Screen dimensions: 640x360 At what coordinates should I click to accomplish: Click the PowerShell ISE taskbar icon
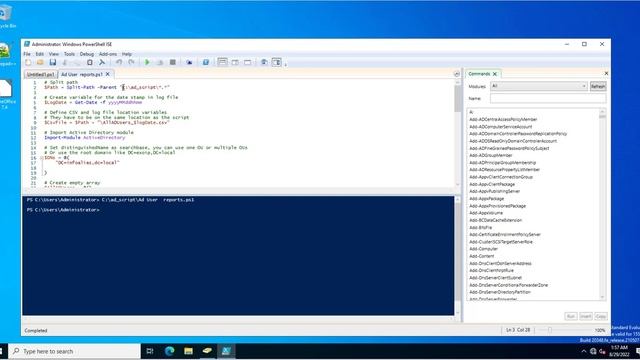[226, 351]
